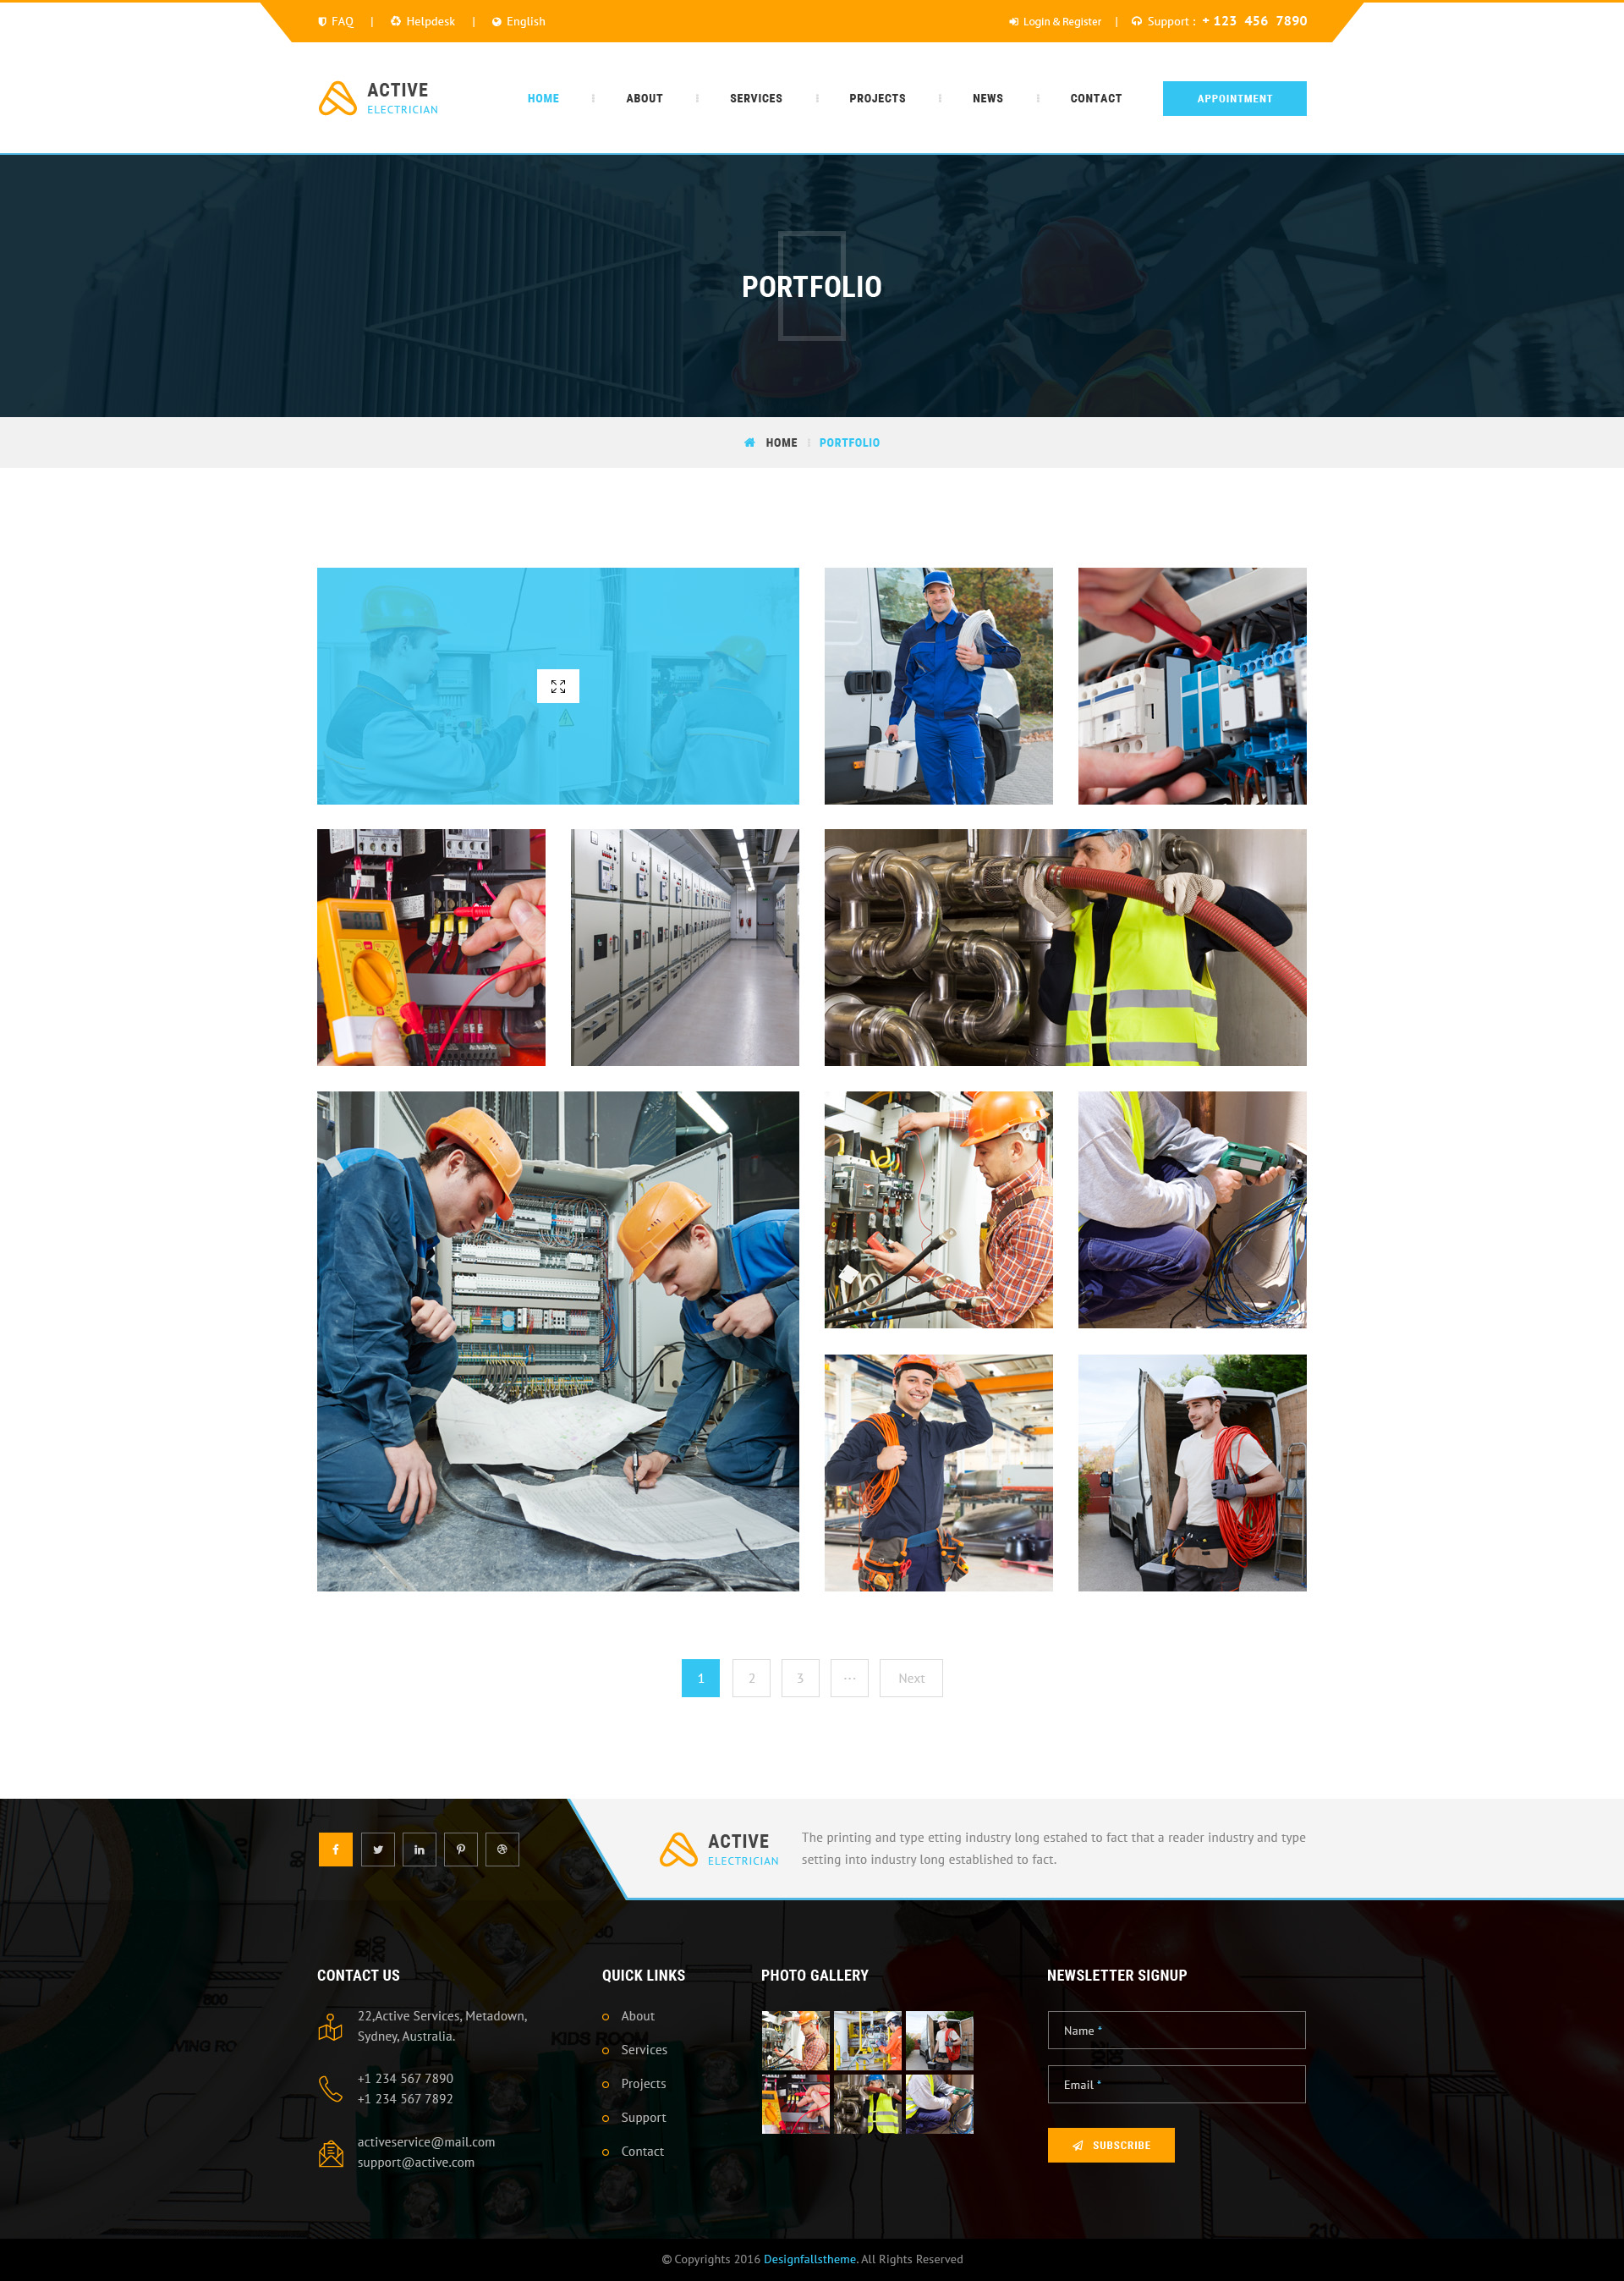Open the Services menu item

pos(756,98)
